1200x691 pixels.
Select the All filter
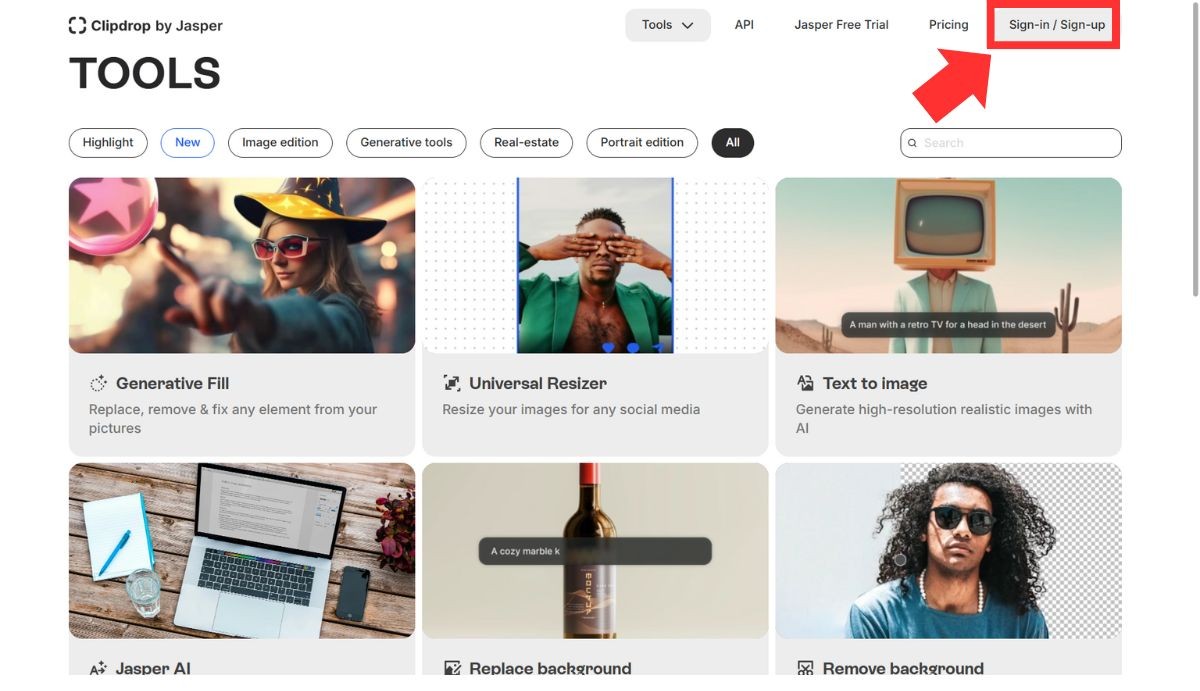733,142
